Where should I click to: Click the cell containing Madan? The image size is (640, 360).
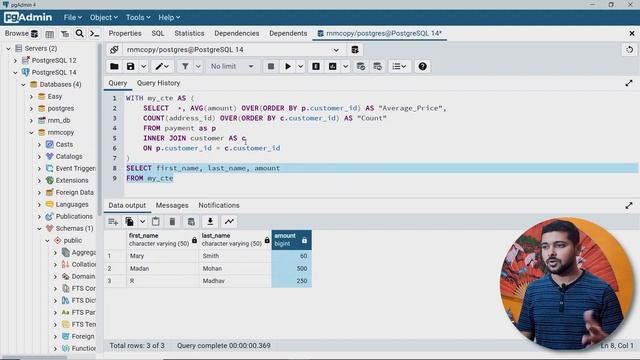click(x=162, y=269)
